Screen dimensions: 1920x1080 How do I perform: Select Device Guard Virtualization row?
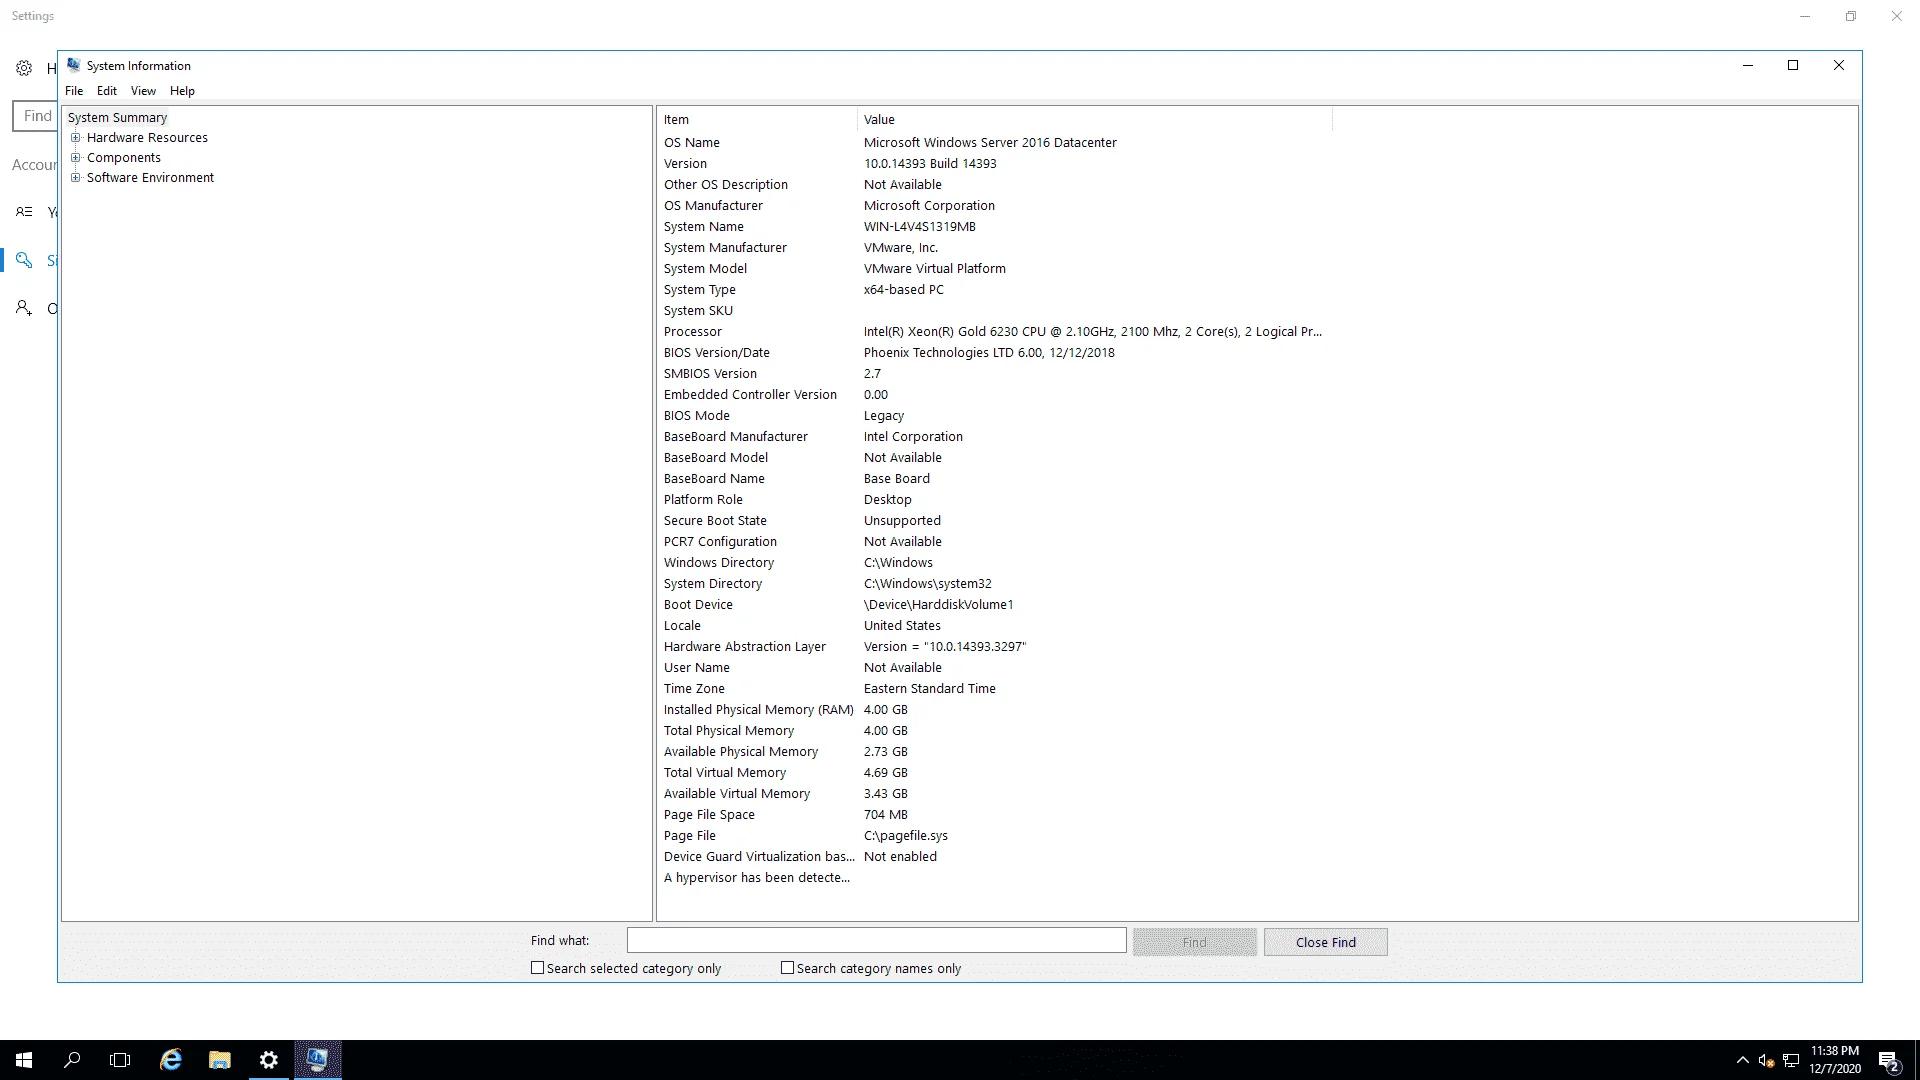pos(759,857)
